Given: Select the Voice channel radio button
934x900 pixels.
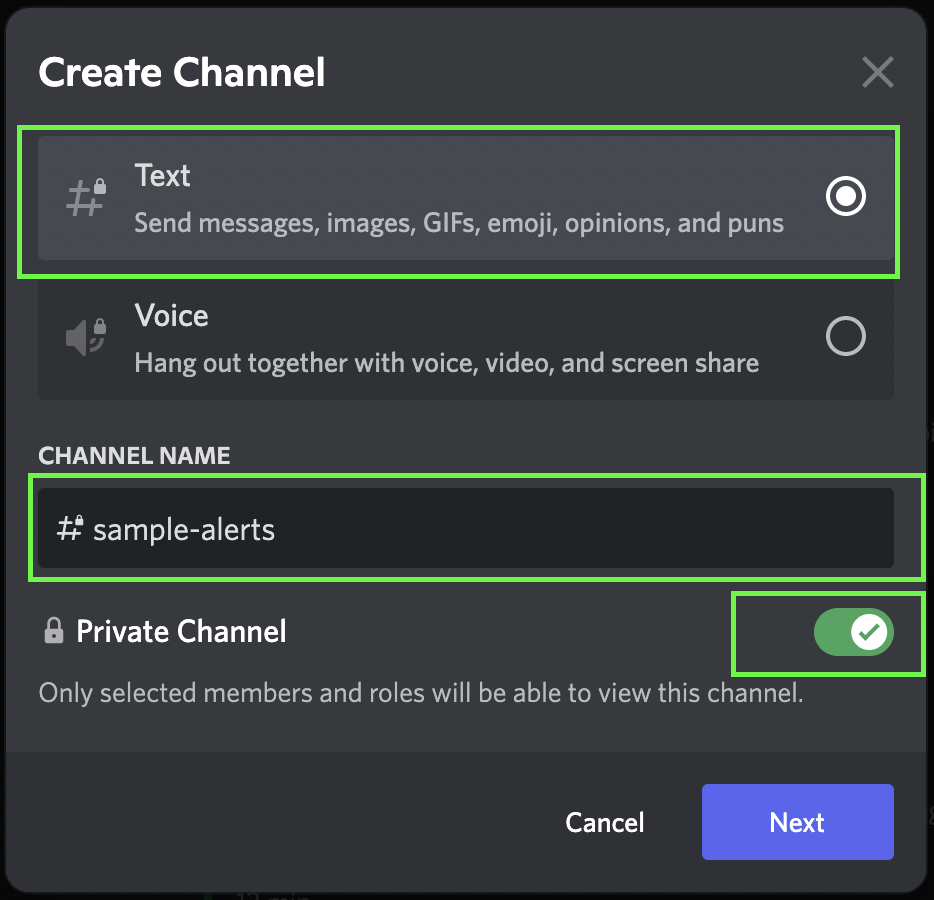Looking at the screenshot, I should [x=845, y=336].
